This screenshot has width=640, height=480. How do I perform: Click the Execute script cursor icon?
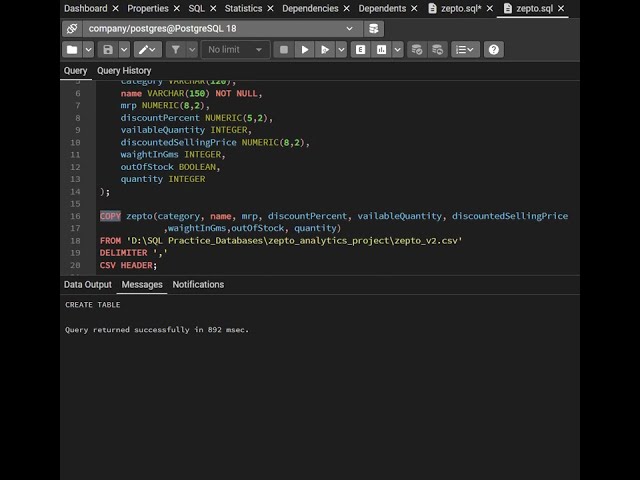(x=325, y=50)
